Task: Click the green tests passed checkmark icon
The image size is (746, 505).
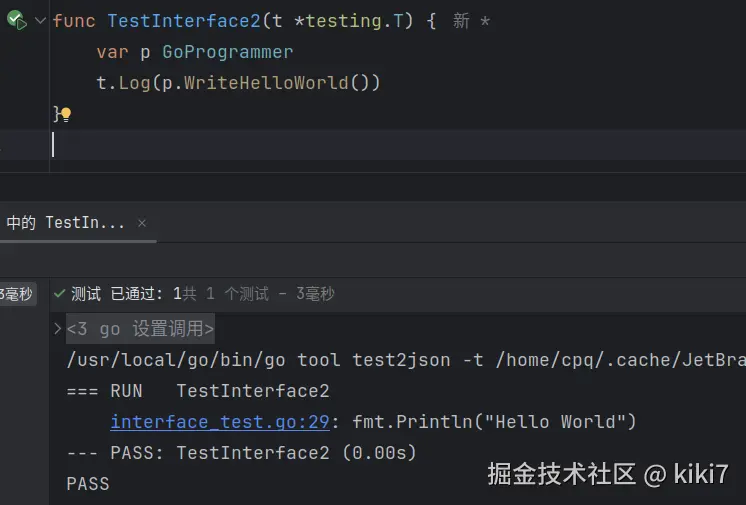Action: pyautogui.click(x=59, y=294)
